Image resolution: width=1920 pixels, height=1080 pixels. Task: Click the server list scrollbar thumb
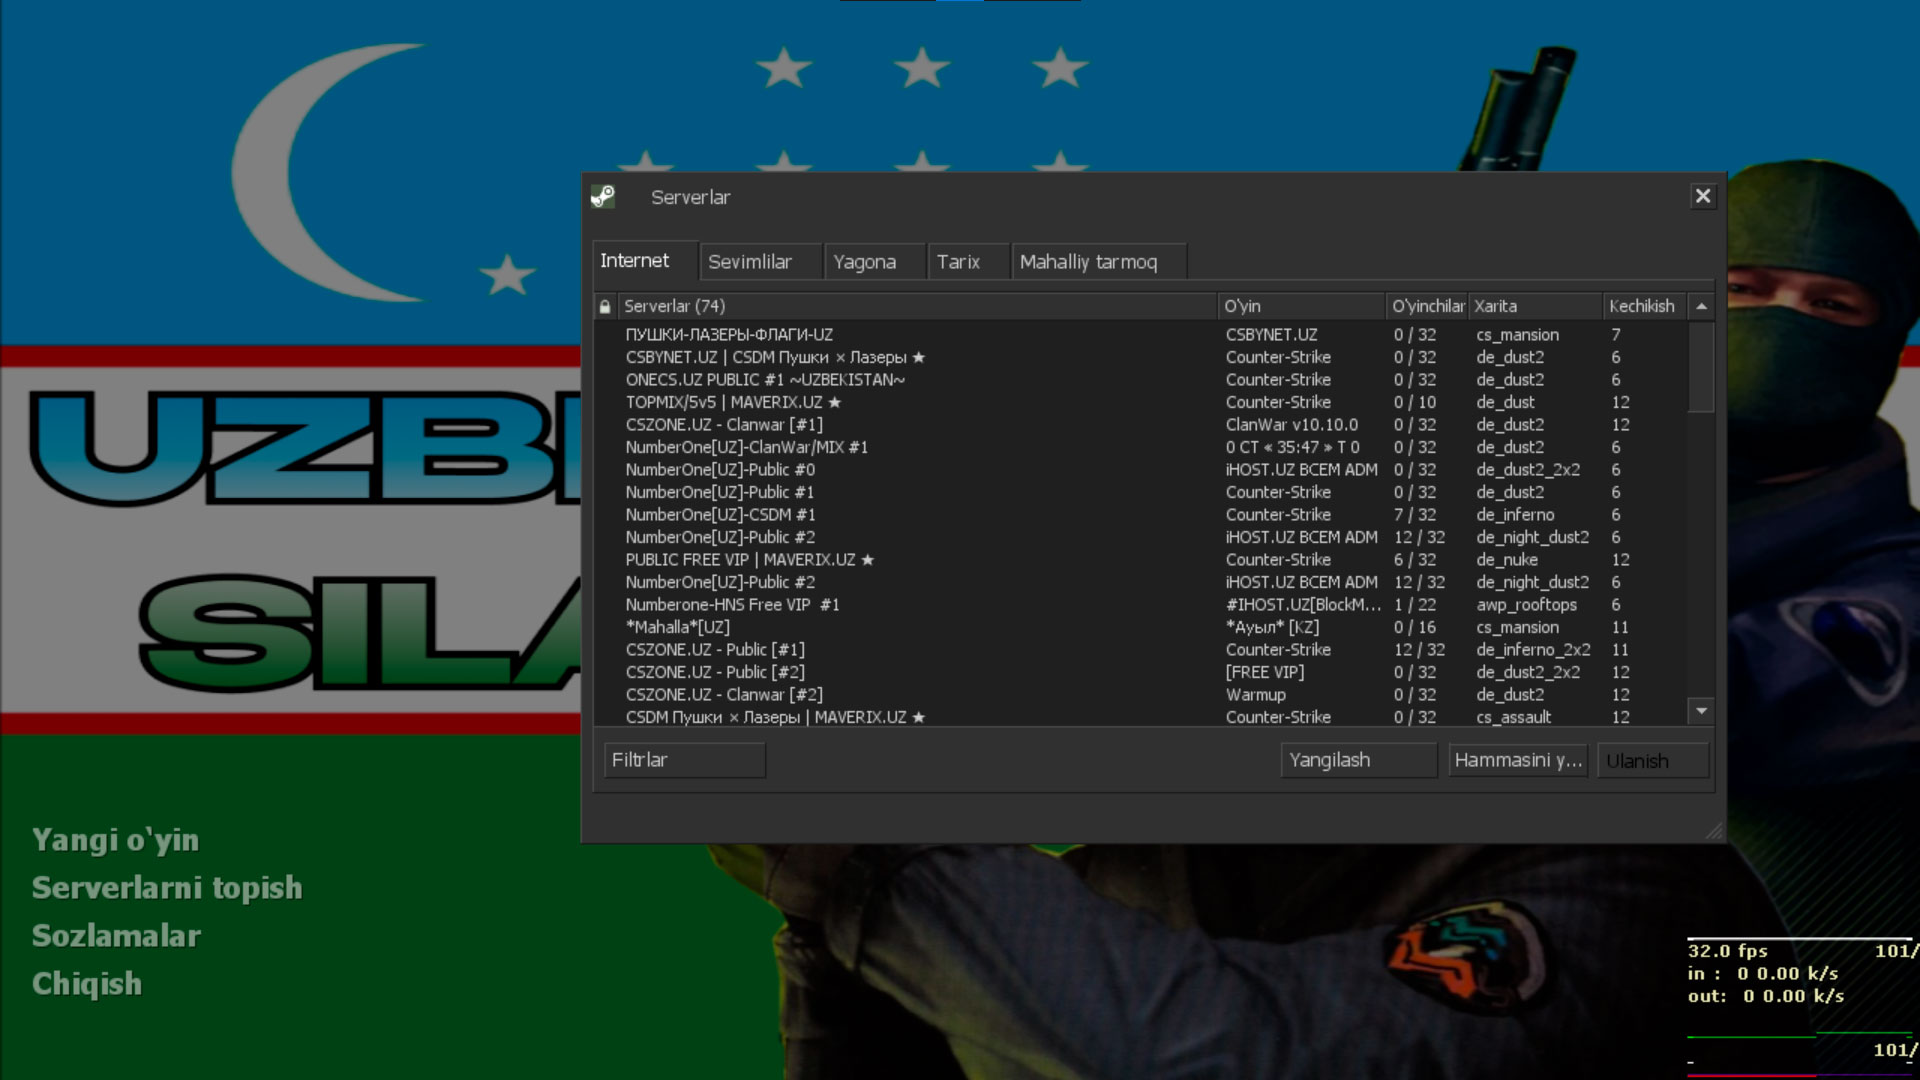(1701, 367)
